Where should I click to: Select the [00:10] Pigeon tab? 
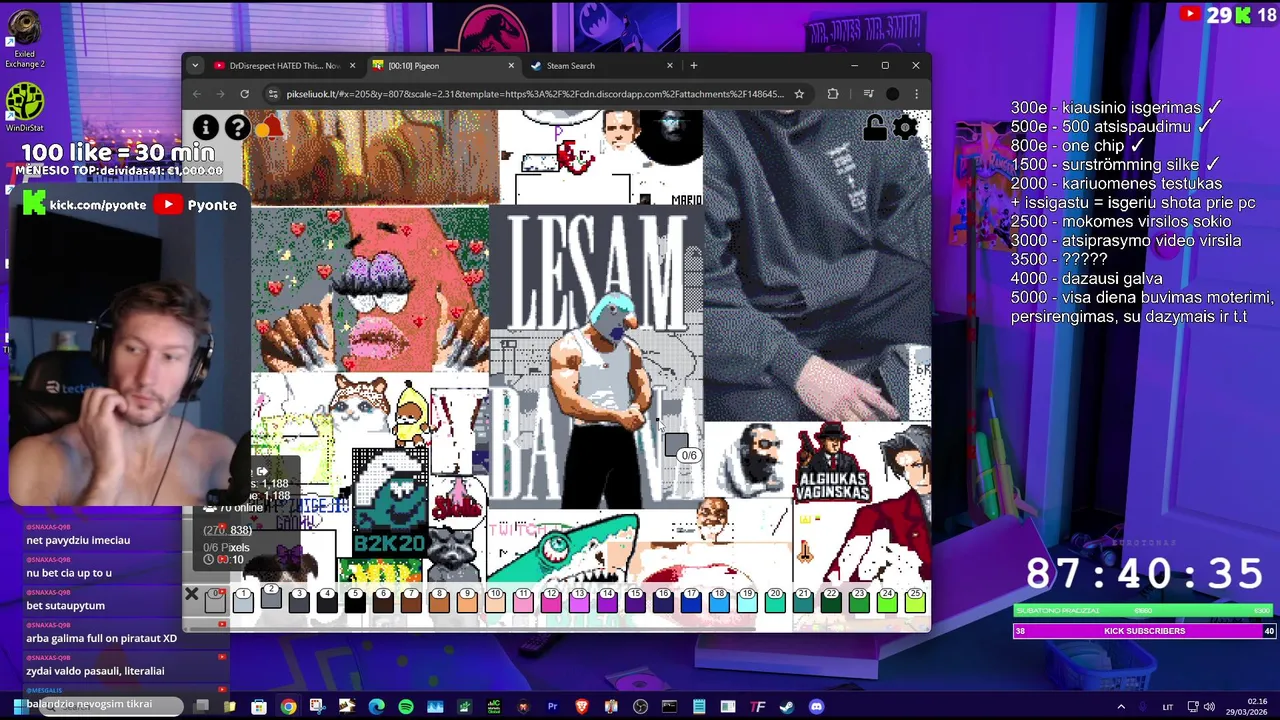443,66
